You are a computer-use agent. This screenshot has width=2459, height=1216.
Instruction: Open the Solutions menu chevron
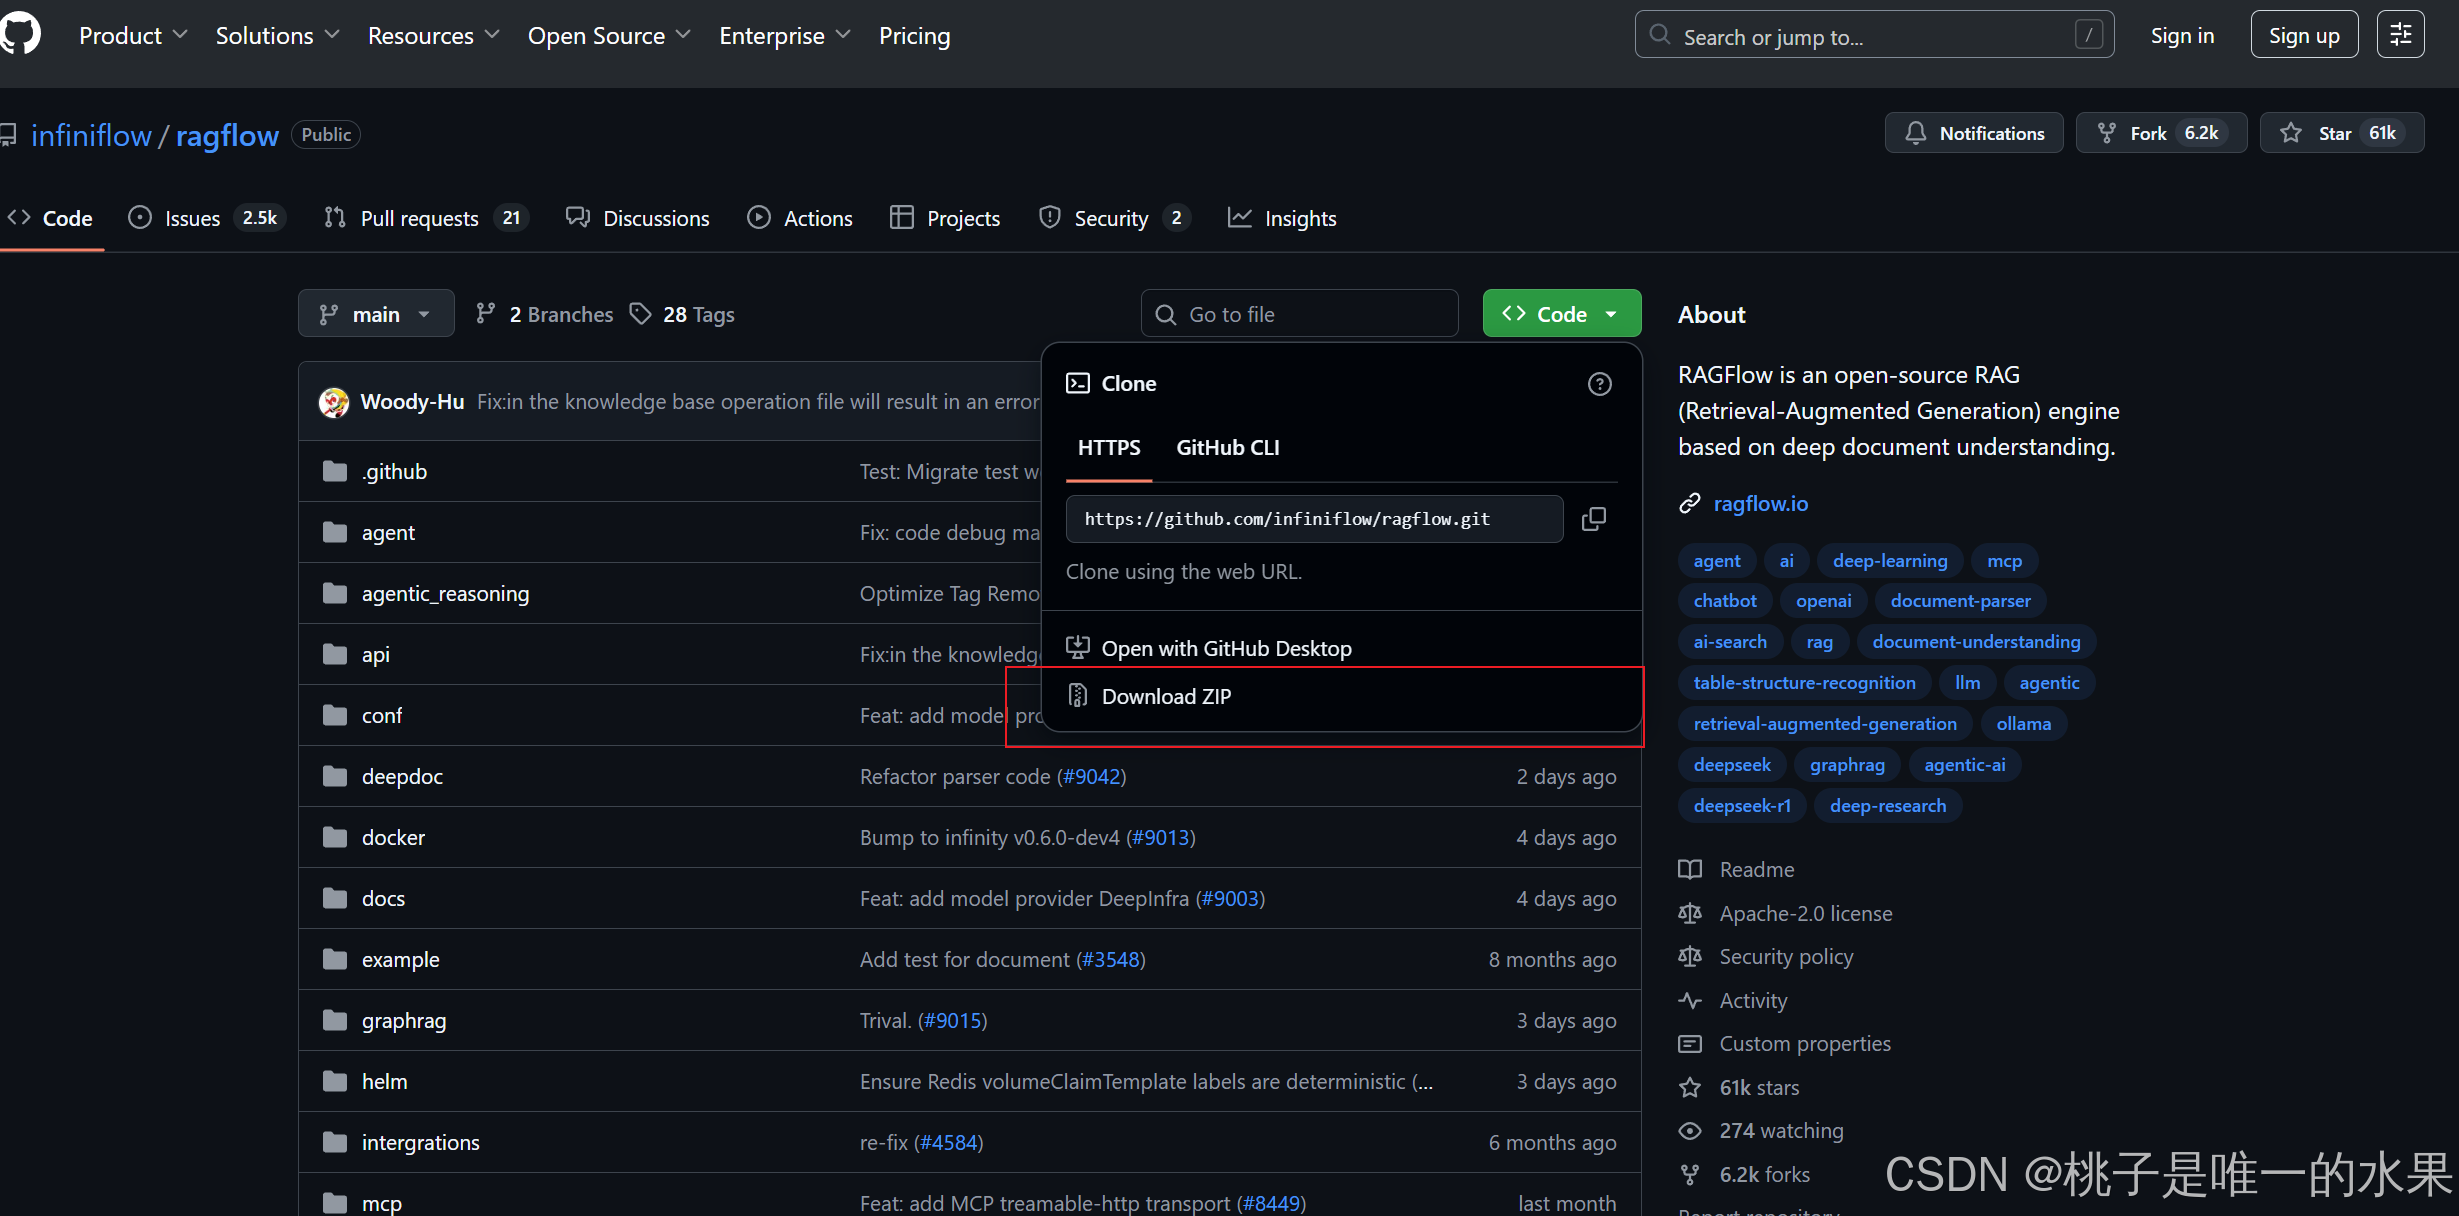(332, 35)
